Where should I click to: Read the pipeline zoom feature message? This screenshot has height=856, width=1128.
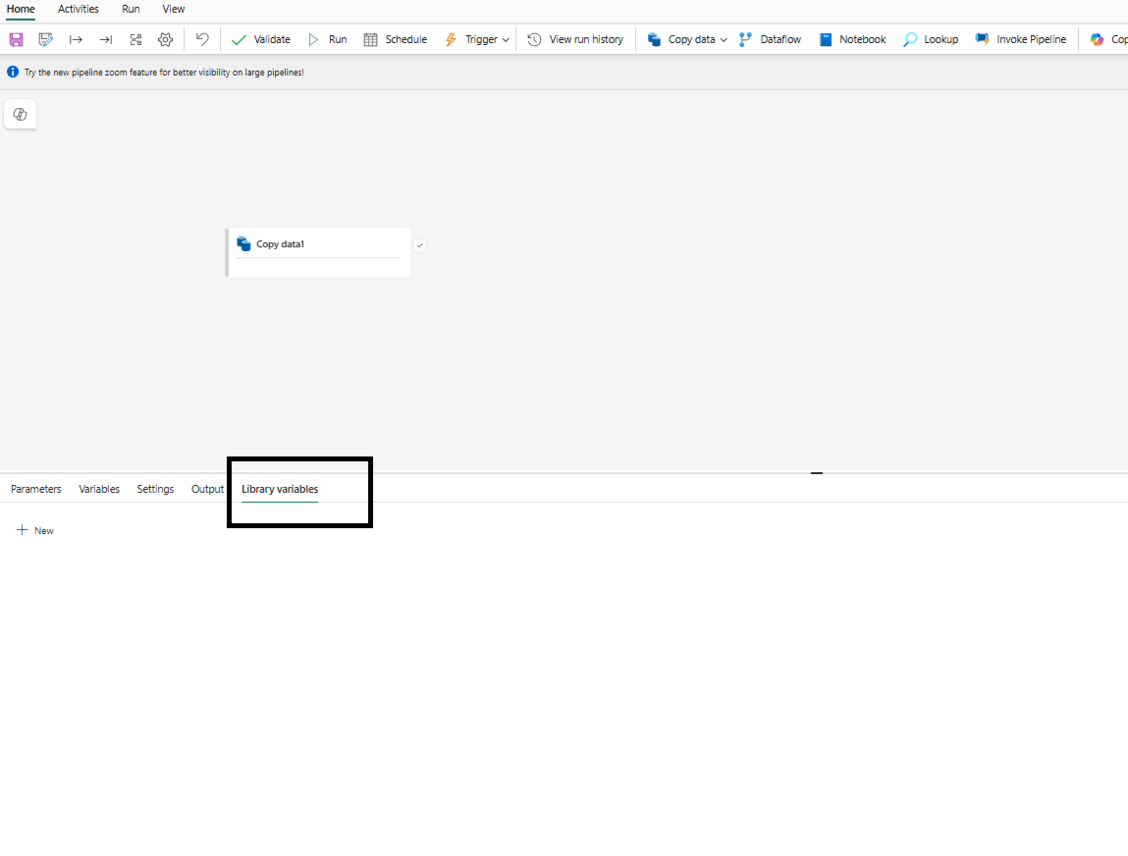(164, 73)
